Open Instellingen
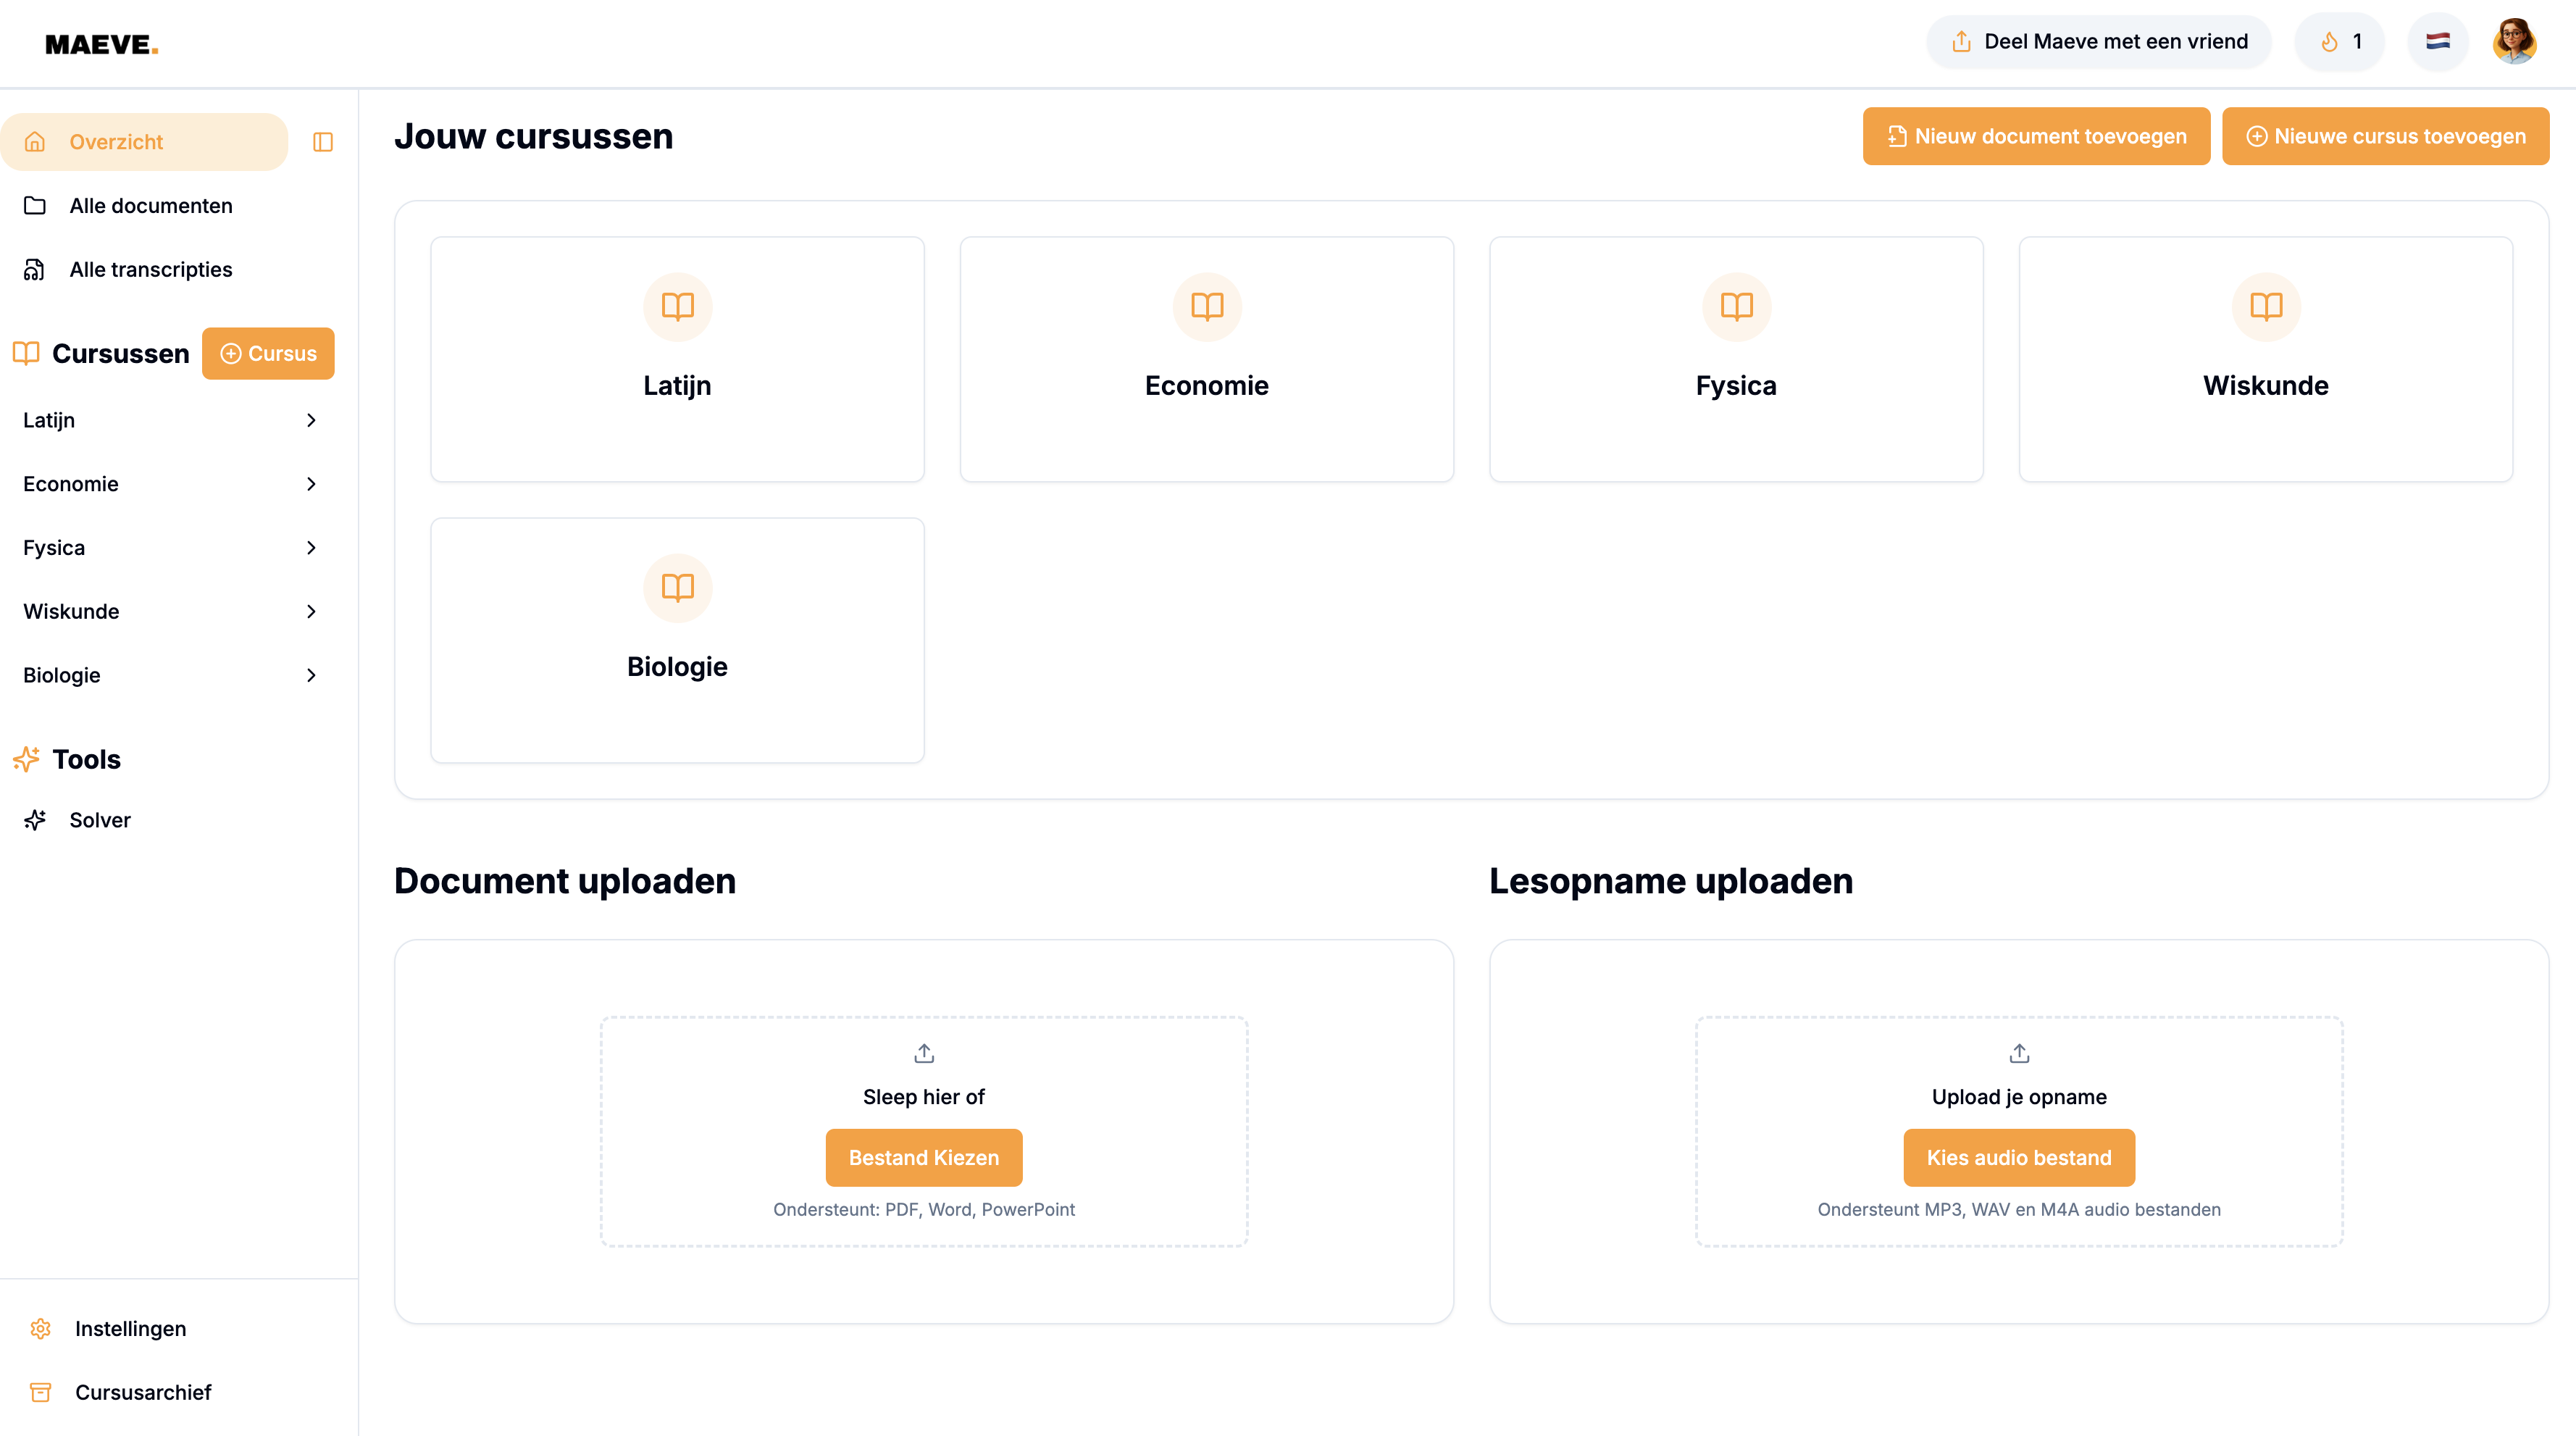 130,1328
